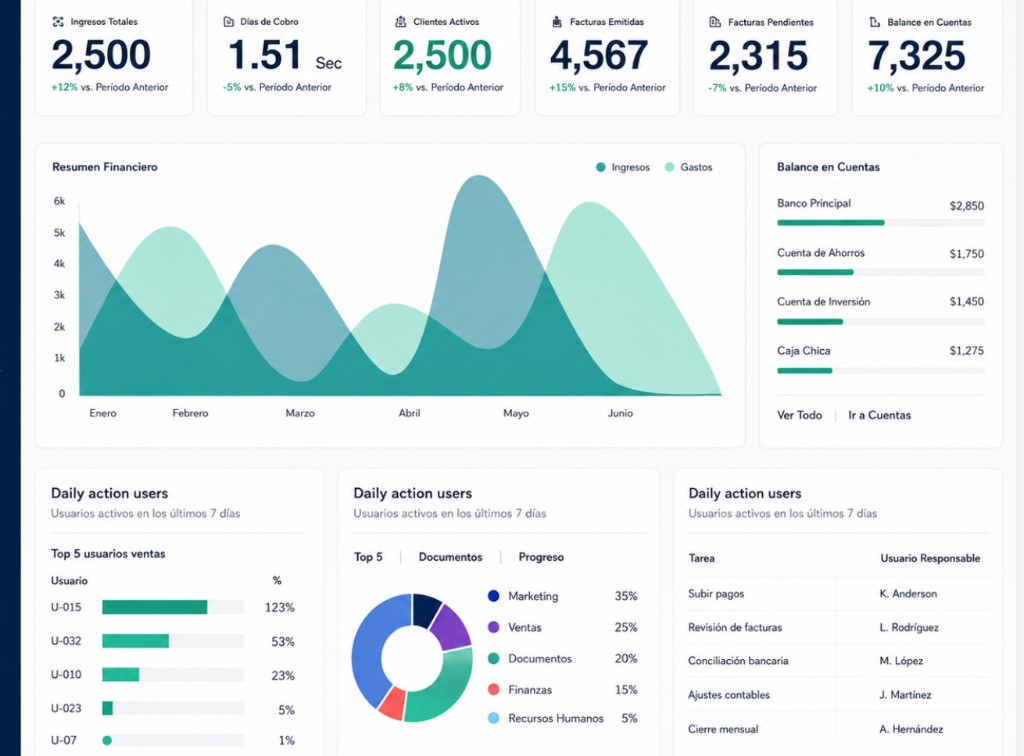Screen dimensions: 1024x756
Task: Click the Ajustes contables task
Action: tap(729, 695)
